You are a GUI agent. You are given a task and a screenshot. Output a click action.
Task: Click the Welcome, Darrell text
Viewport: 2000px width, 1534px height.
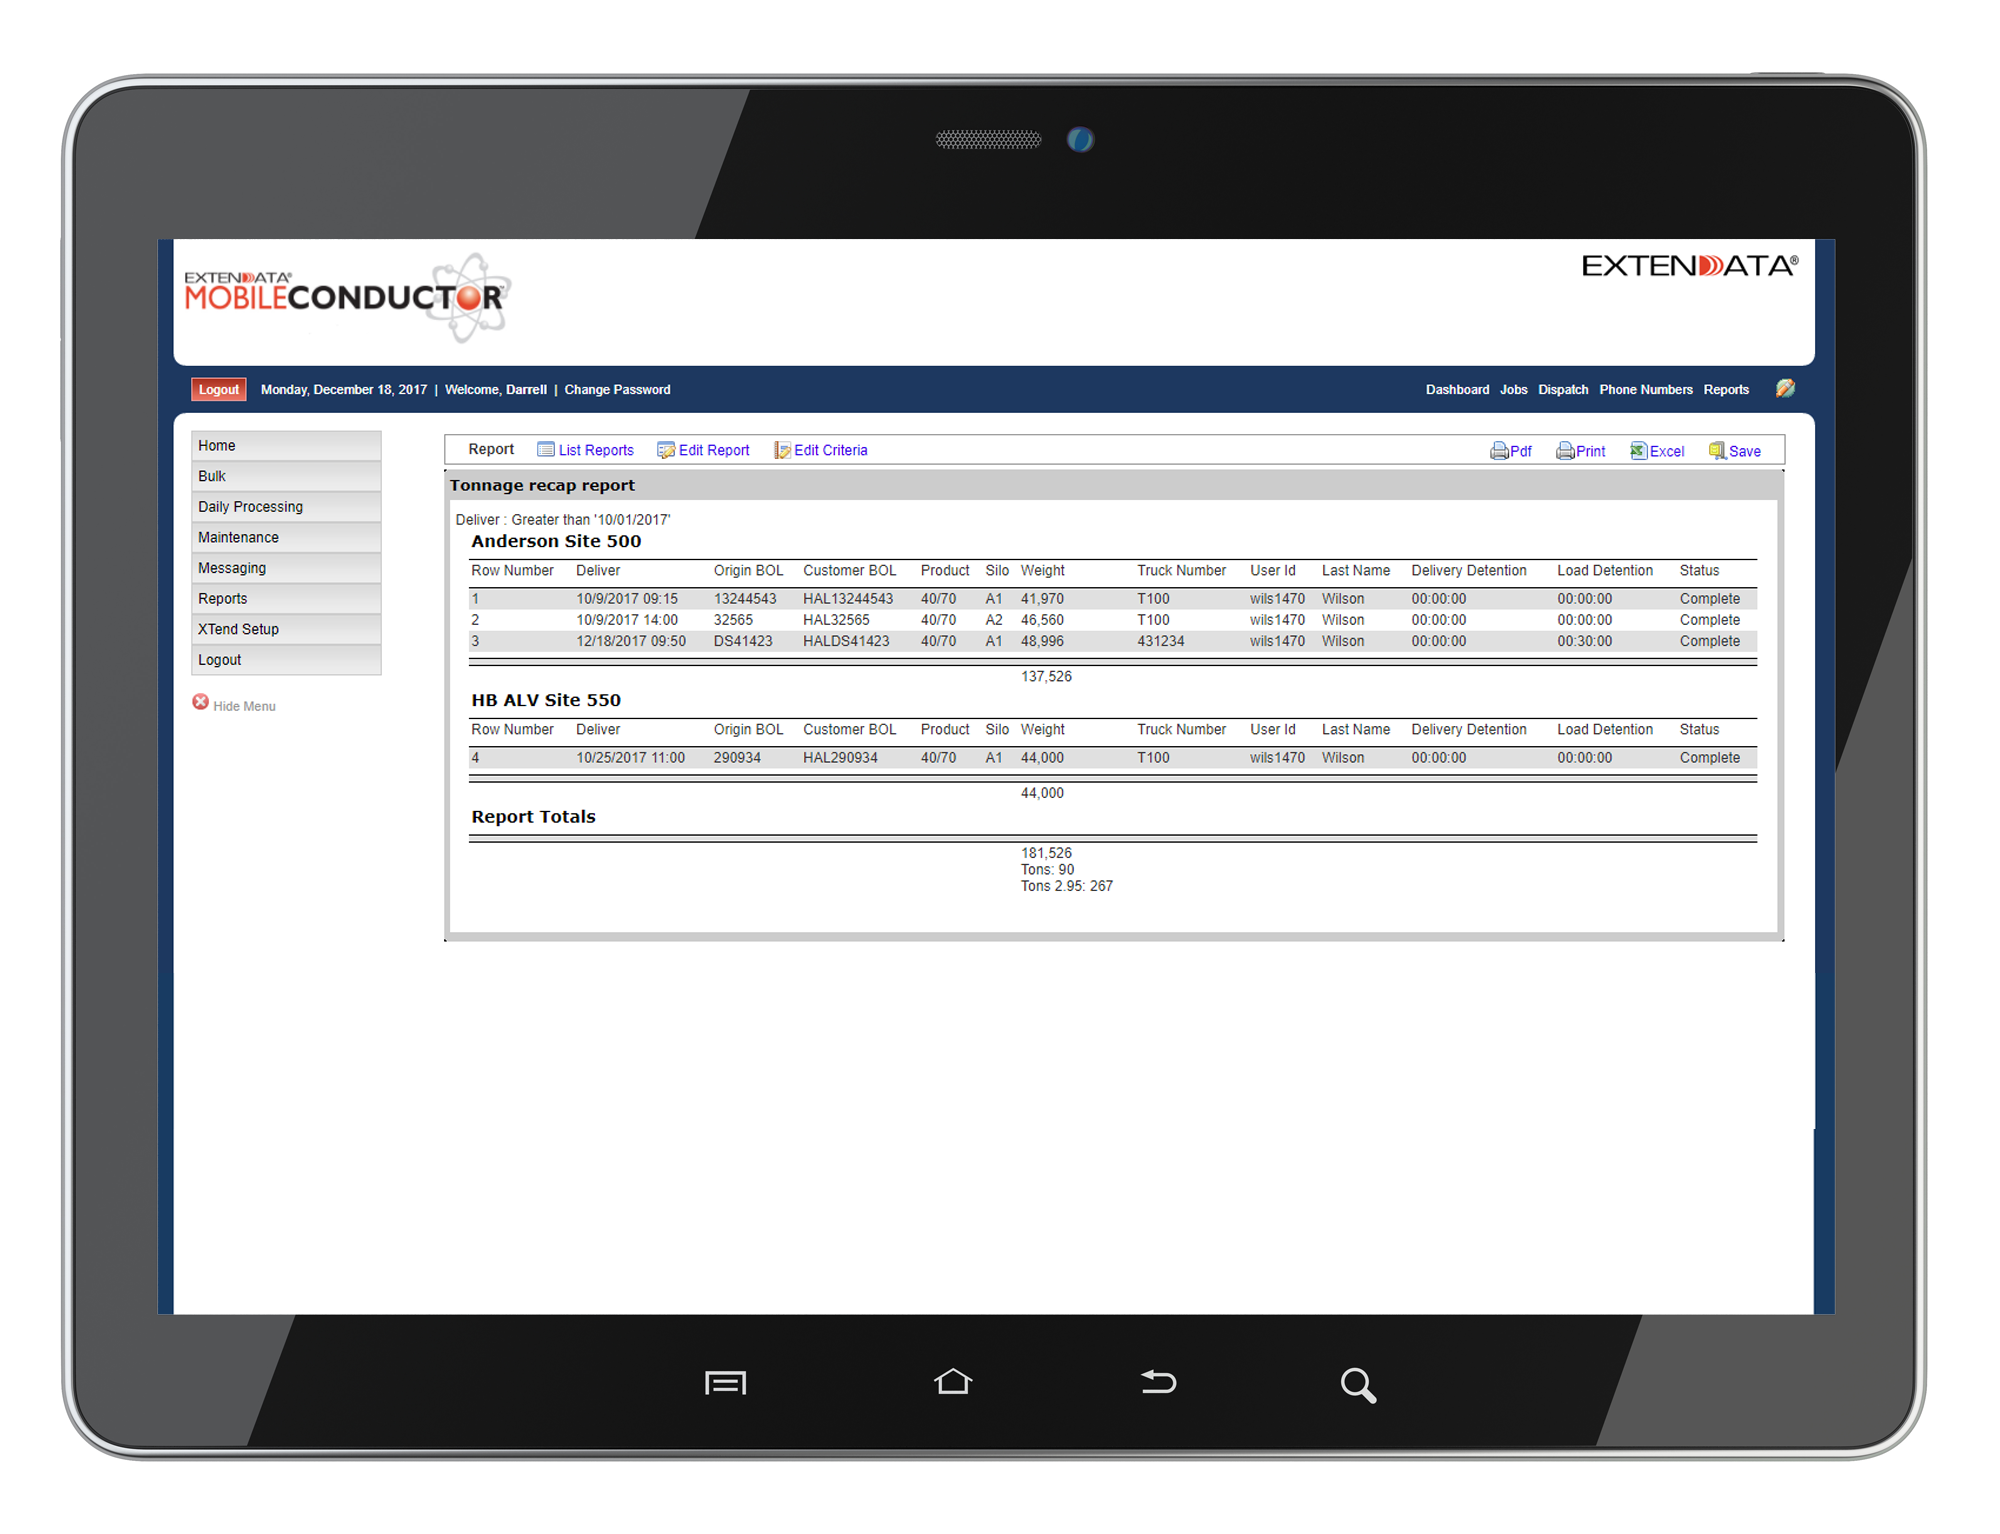[495, 390]
